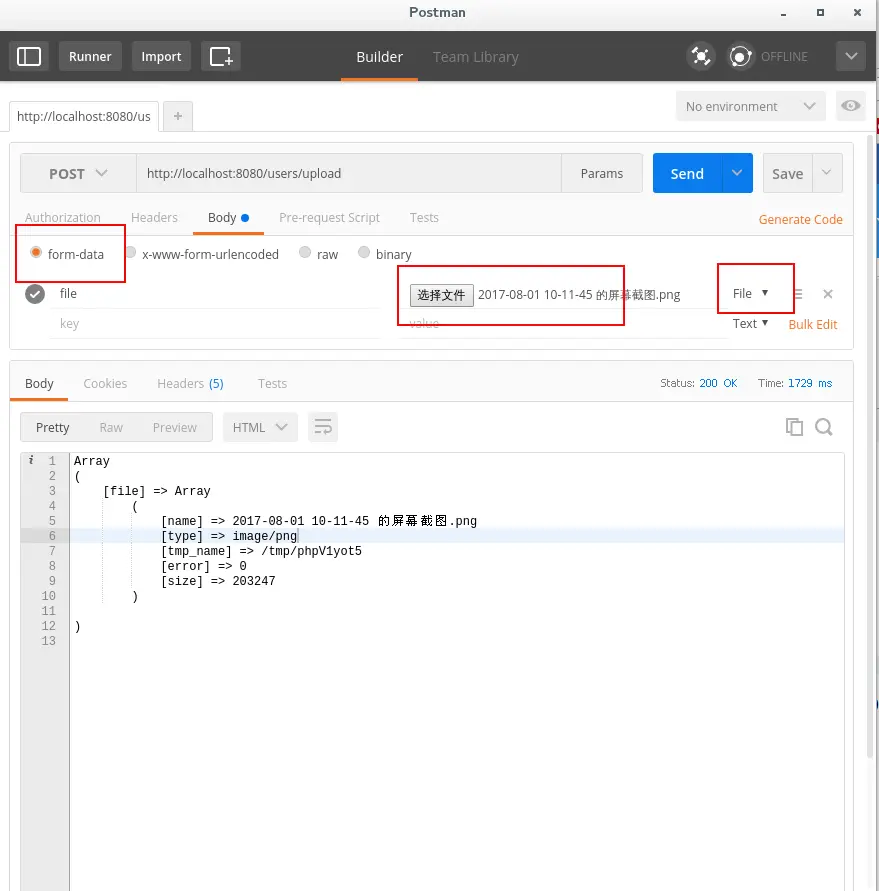Search within the response body
Screen dimensions: 879x891
[x=823, y=427]
